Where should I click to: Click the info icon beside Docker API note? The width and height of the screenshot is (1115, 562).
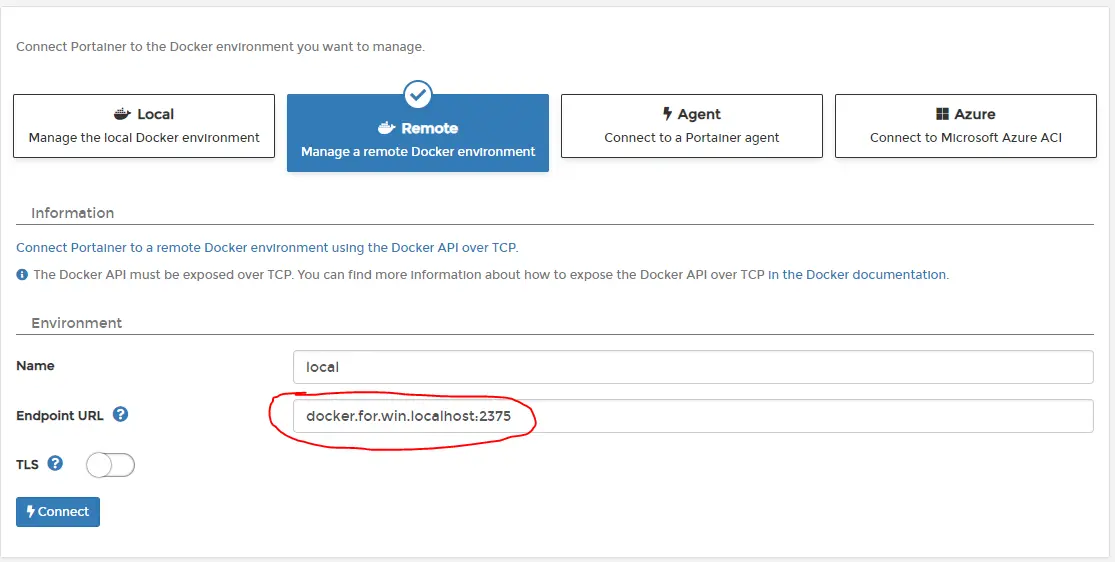pos(22,275)
